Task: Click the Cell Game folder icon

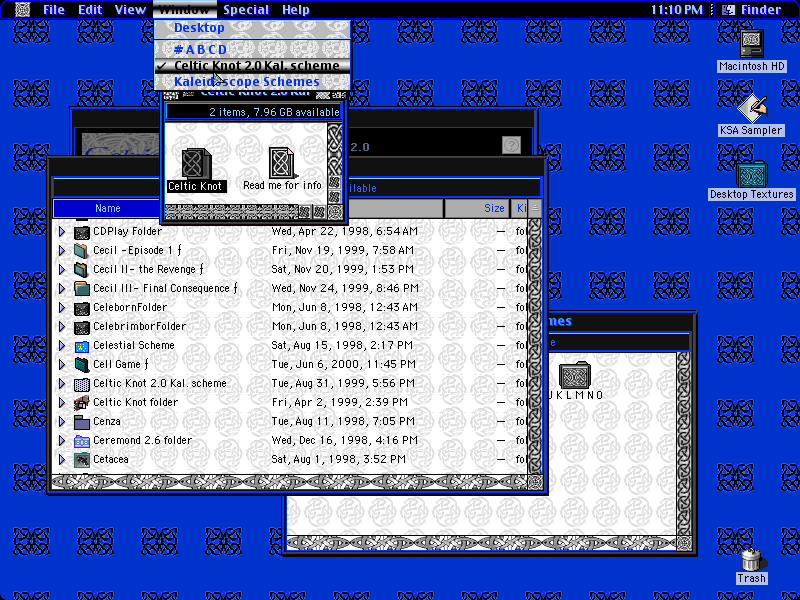Action: click(82, 365)
